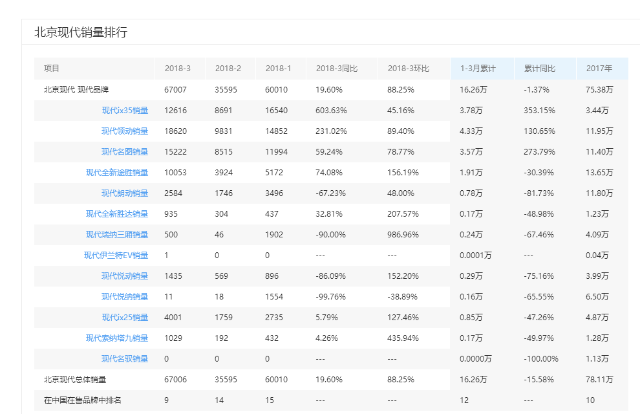The height and width of the screenshot is (414, 640).
Task: Open the 现代全新途胜销量 link
Action: [x=117, y=172]
